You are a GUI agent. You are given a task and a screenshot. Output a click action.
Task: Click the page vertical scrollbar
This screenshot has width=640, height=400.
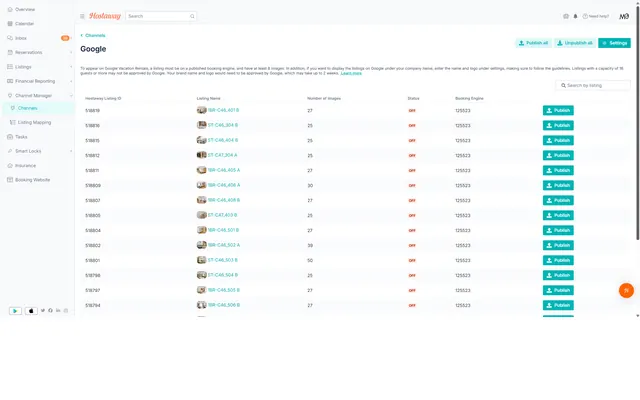click(638, 122)
